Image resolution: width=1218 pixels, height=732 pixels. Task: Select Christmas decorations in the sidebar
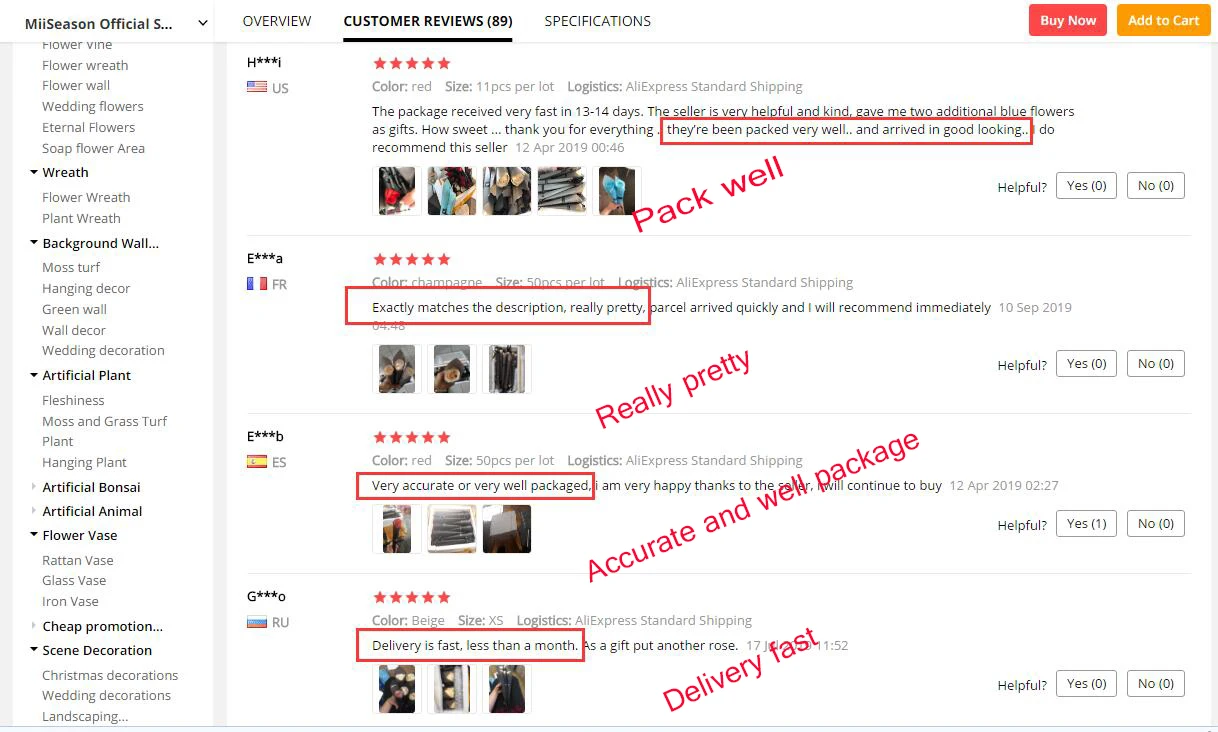point(110,675)
